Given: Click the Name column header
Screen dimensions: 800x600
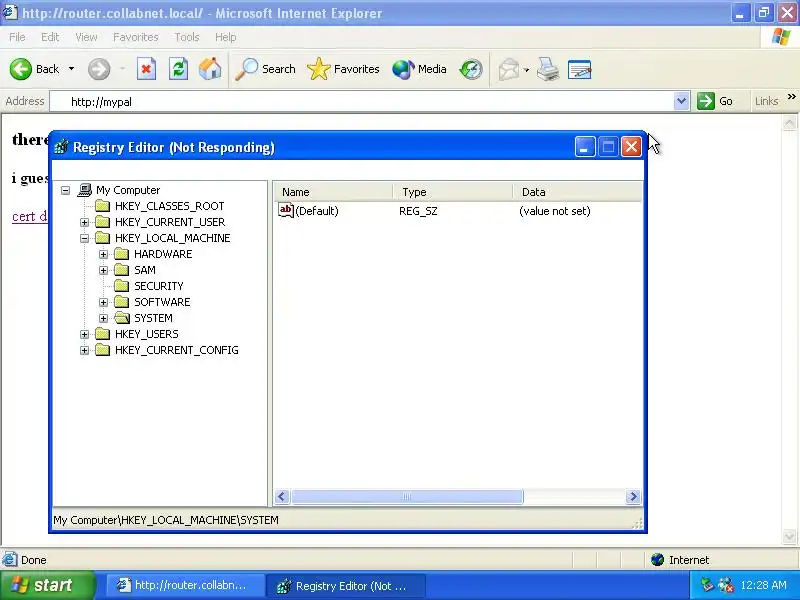Looking at the screenshot, I should pos(334,192).
